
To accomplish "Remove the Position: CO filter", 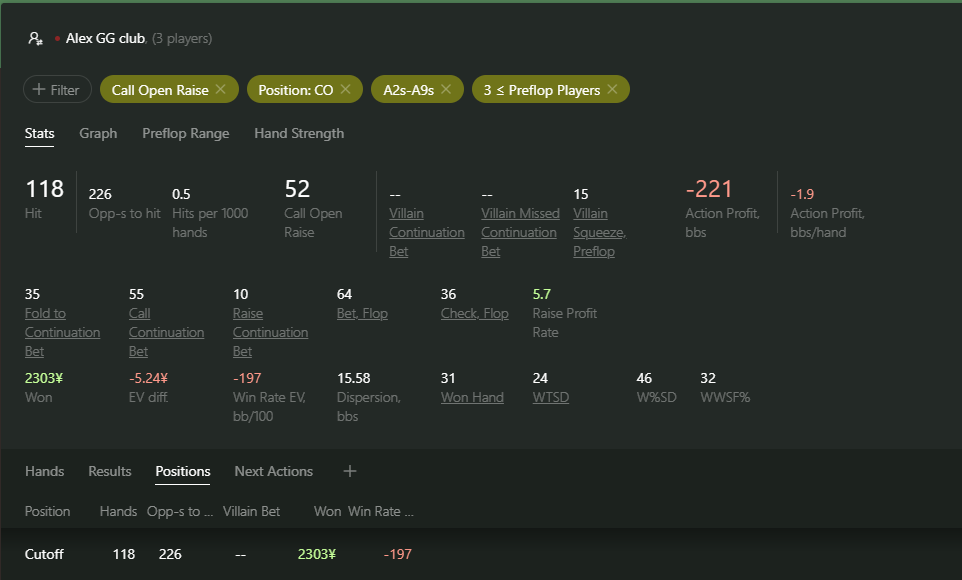I will pos(347,89).
